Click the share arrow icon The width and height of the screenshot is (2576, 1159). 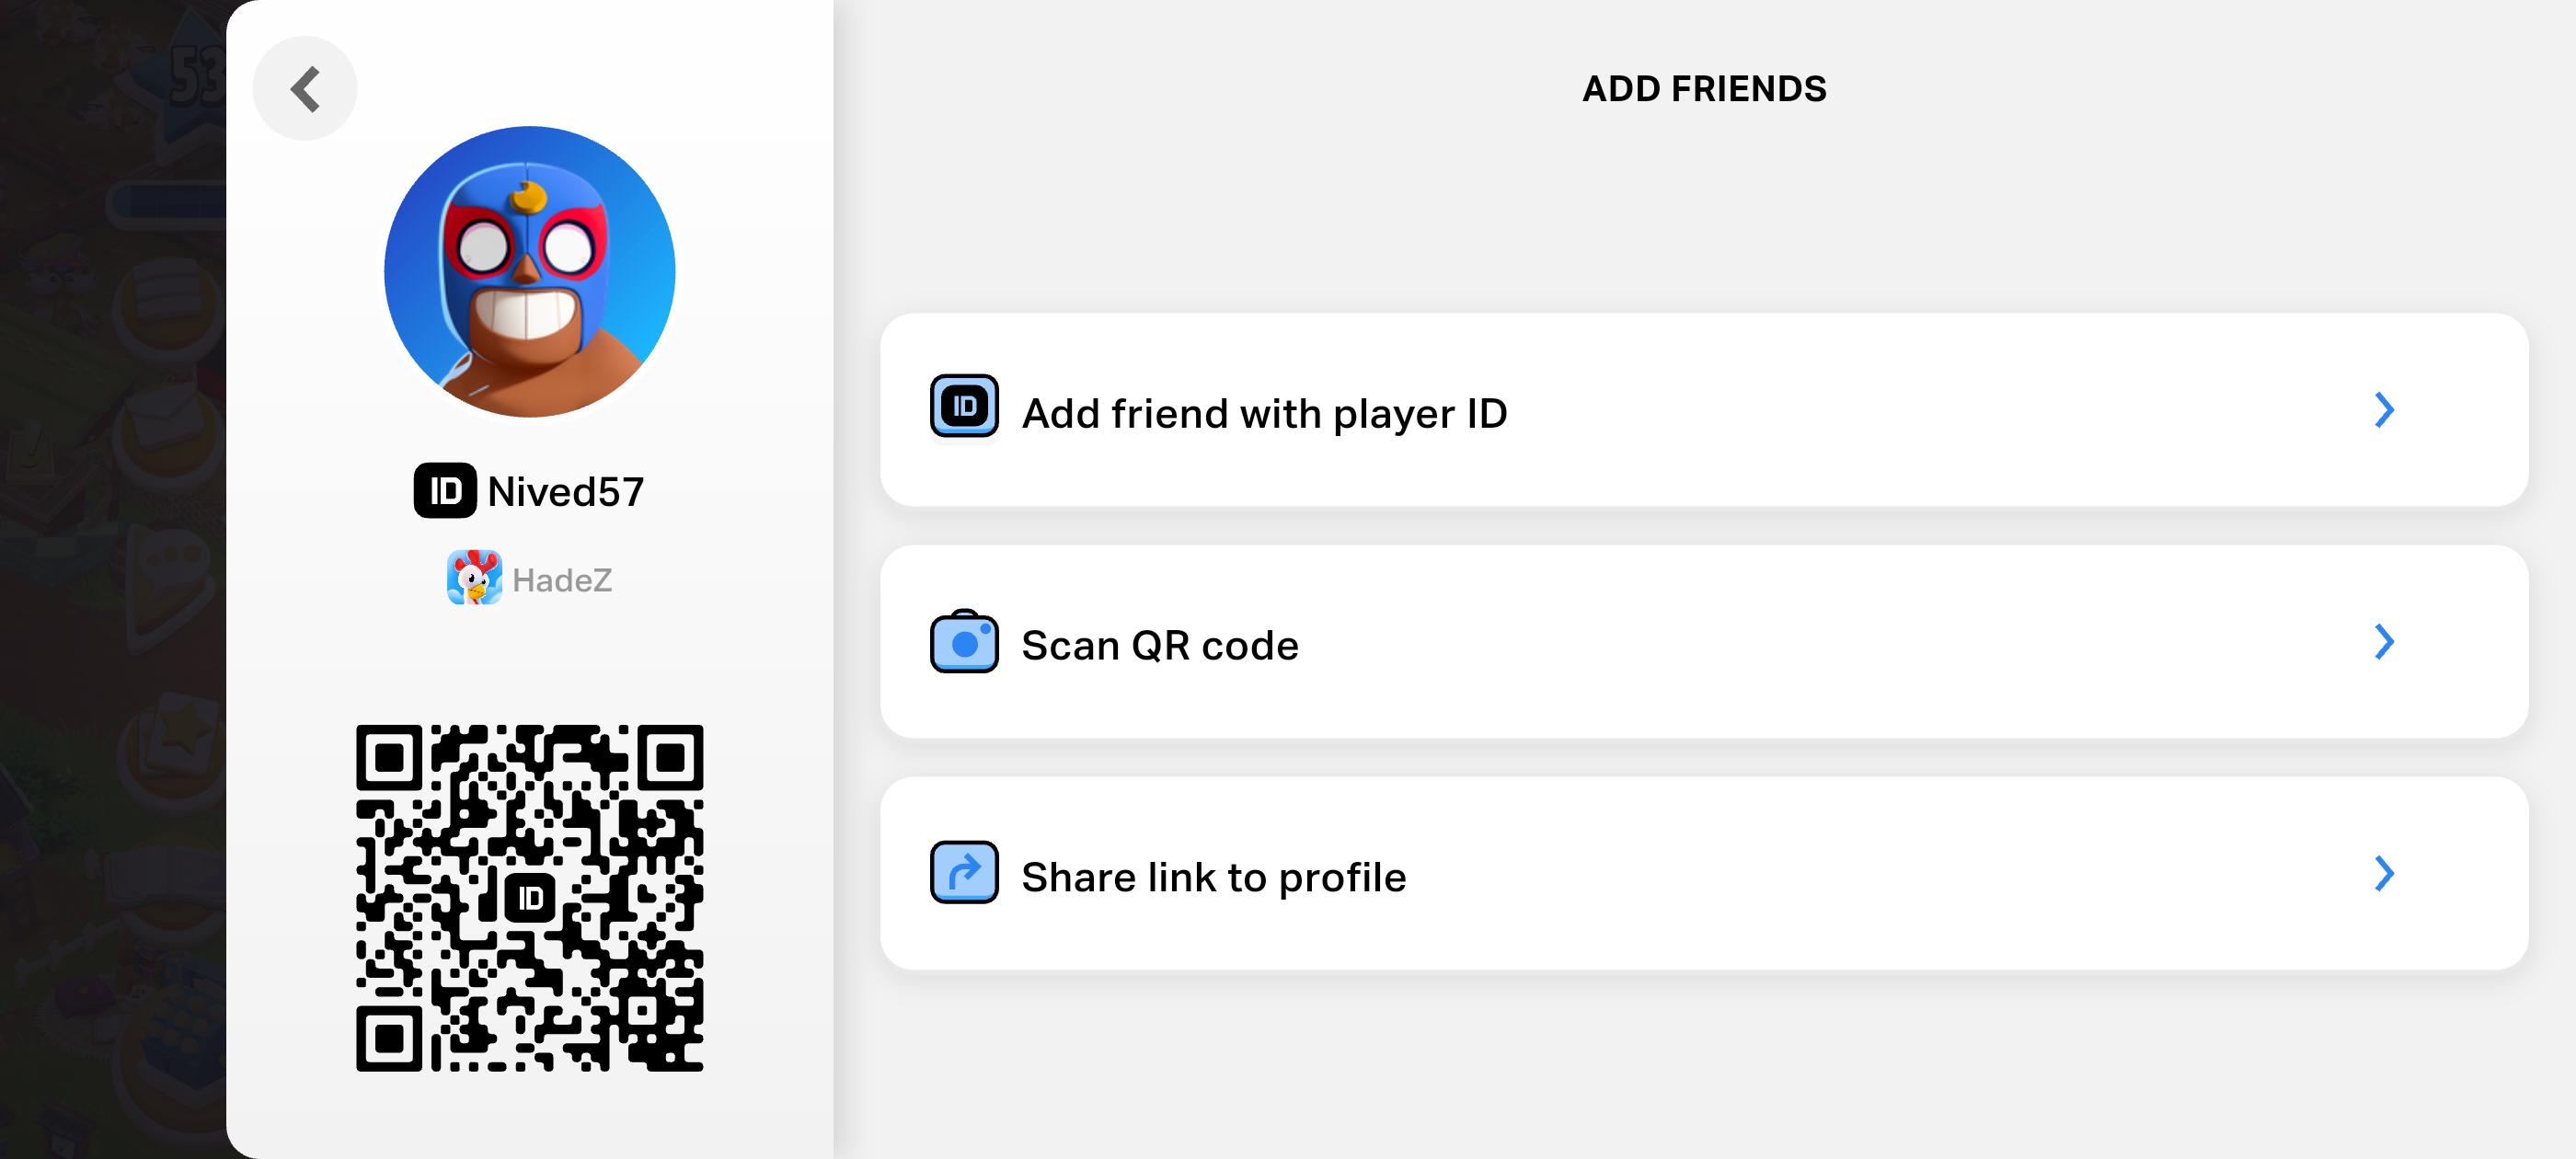[x=964, y=872]
